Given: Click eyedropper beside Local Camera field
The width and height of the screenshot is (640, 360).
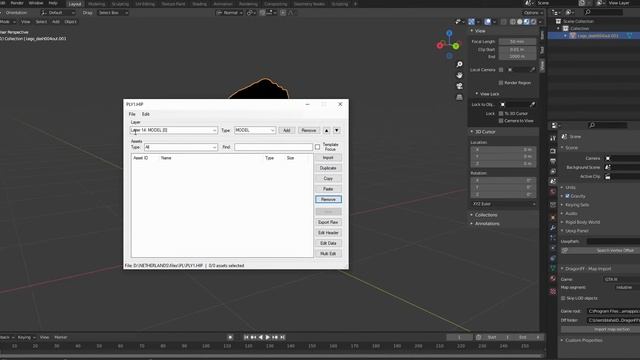Looking at the screenshot, I should 532,70.
